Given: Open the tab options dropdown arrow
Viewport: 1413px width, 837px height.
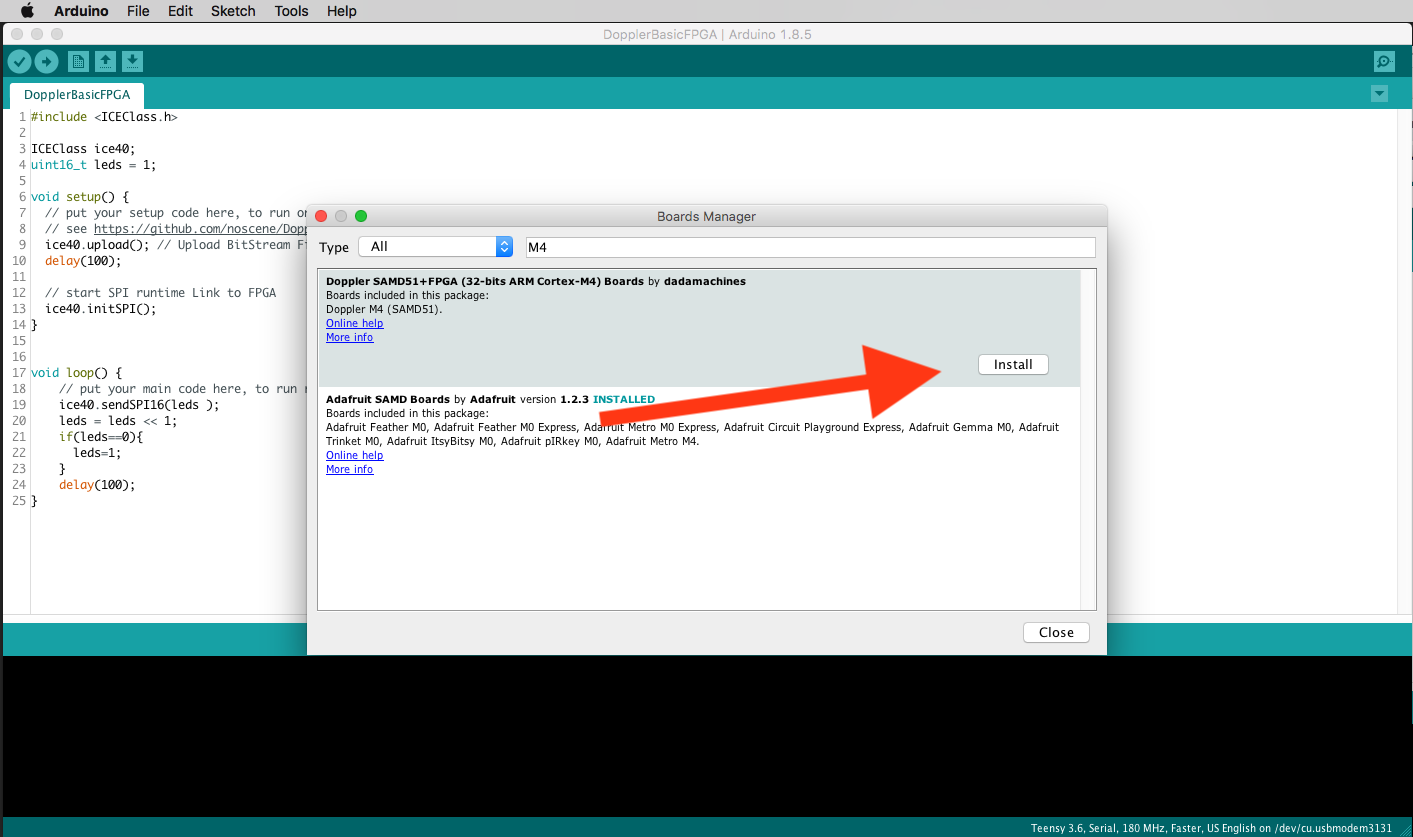Looking at the screenshot, I should tap(1380, 94).
